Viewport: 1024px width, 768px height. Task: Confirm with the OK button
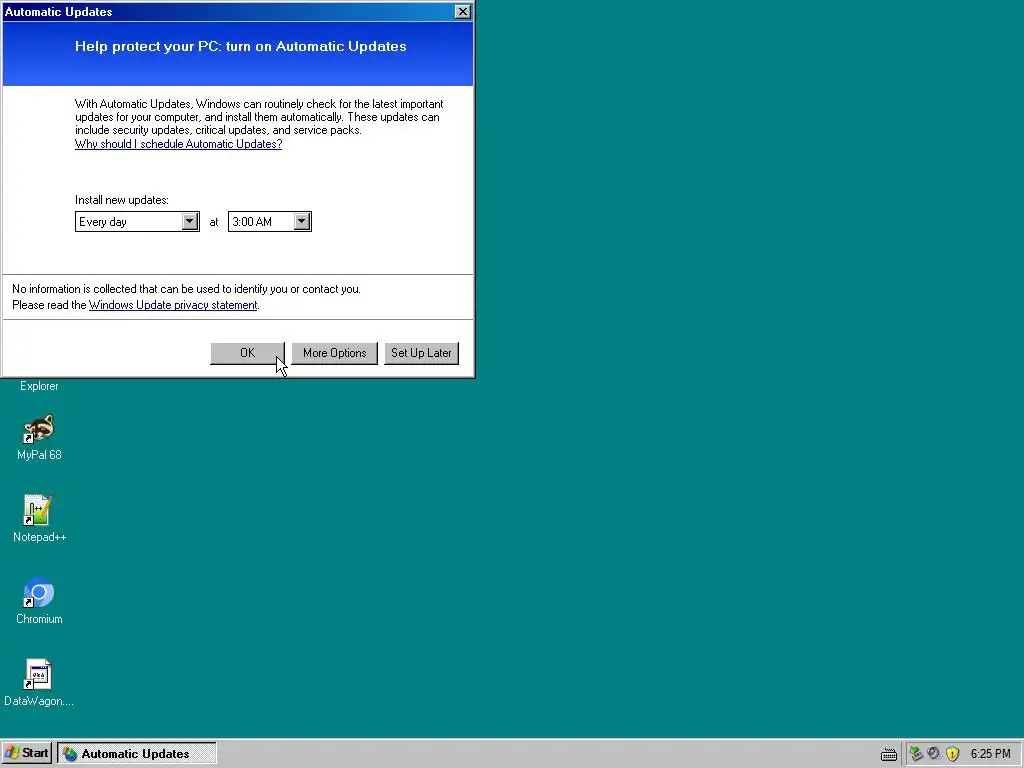[248, 353]
